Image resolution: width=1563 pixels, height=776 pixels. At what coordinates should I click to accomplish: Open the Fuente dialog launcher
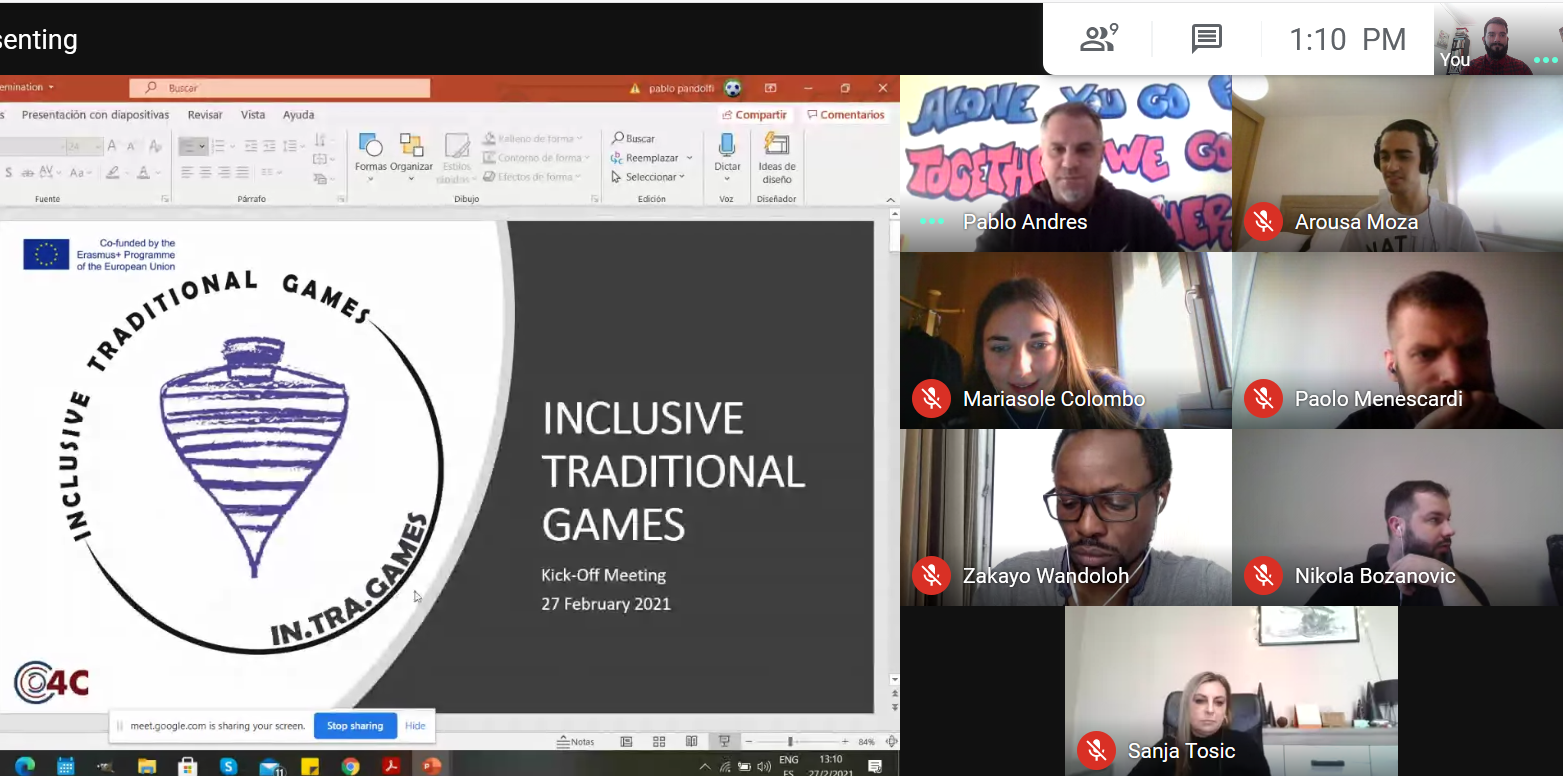(165, 199)
